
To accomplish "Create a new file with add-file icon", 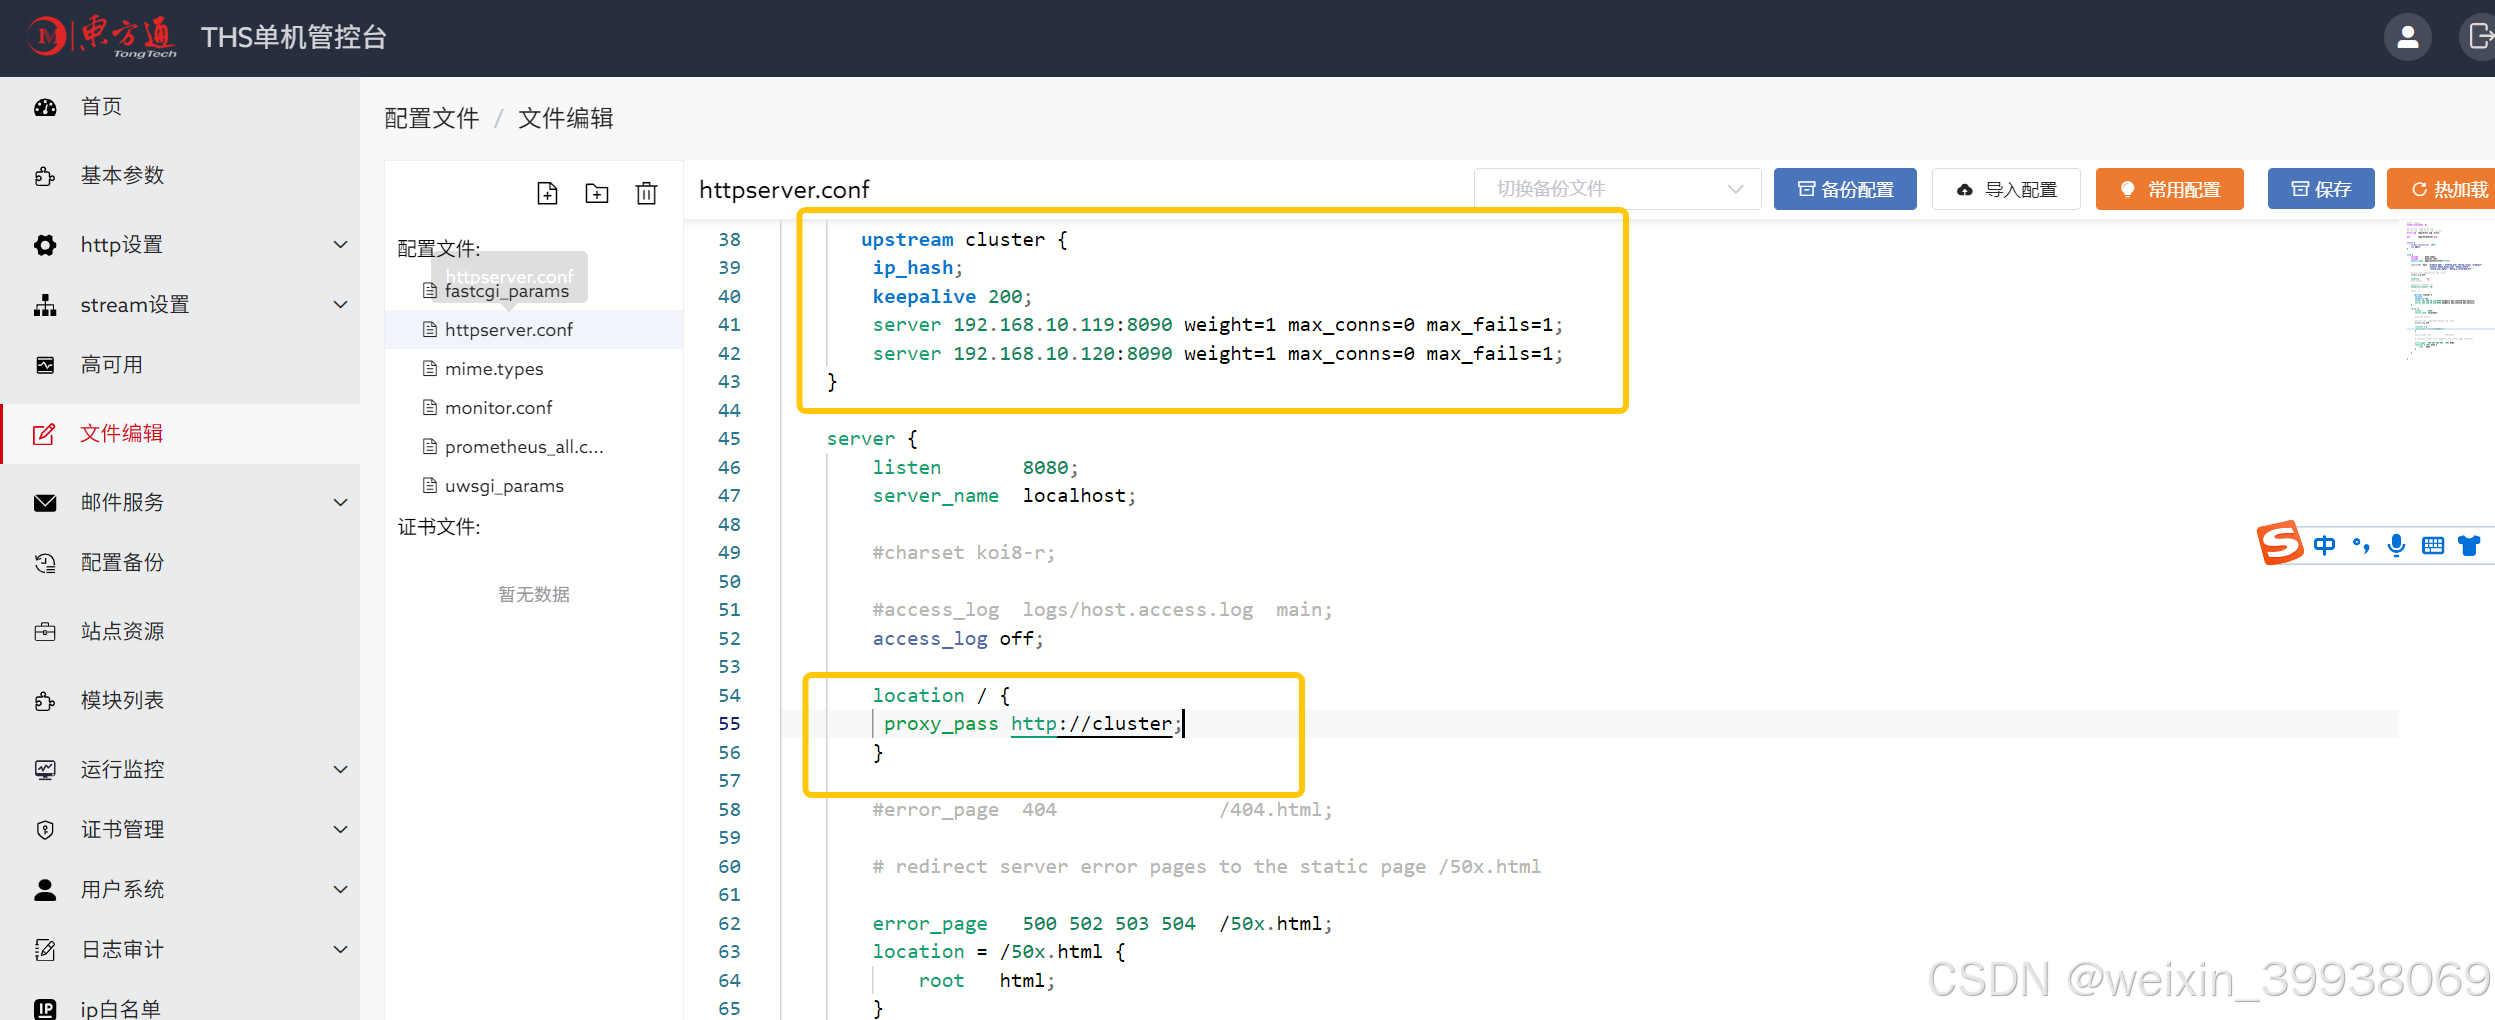I will [547, 193].
